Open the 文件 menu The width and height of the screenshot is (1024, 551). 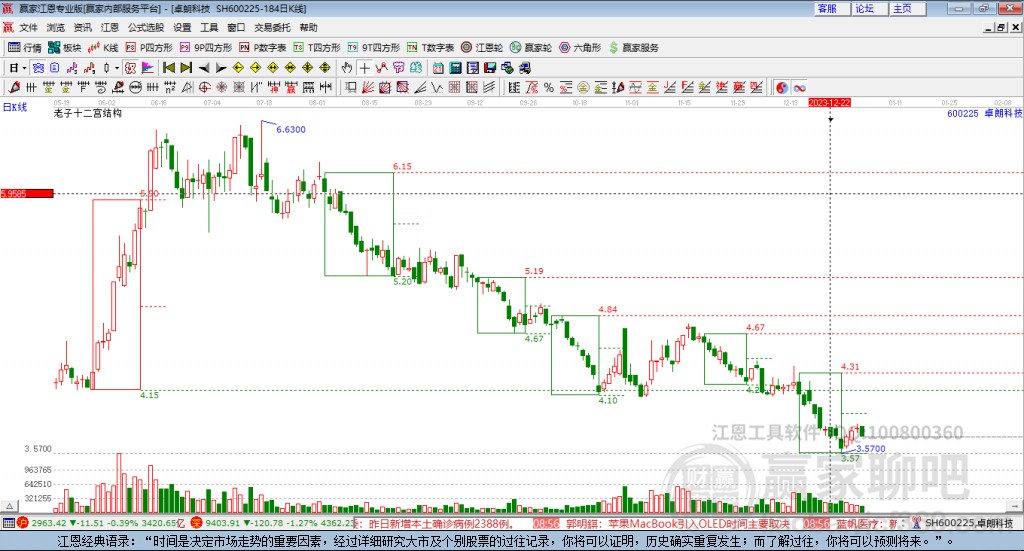coord(29,27)
